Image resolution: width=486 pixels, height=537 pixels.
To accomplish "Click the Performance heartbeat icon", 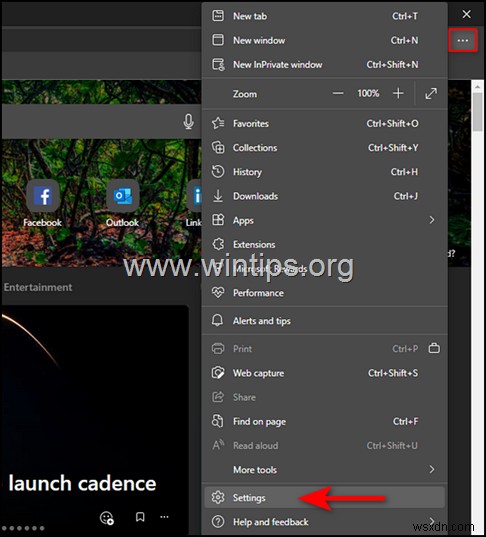I will pyautogui.click(x=218, y=293).
